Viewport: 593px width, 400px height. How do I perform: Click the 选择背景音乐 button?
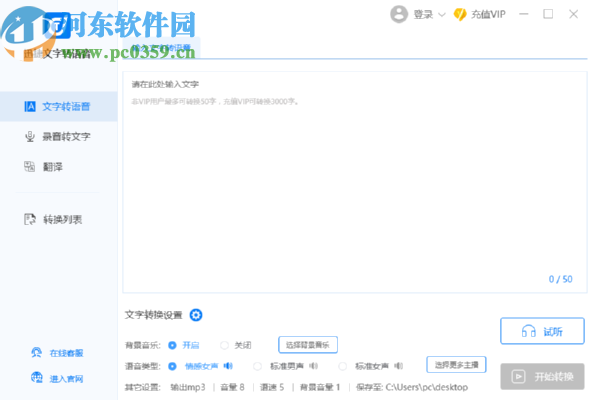click(308, 345)
